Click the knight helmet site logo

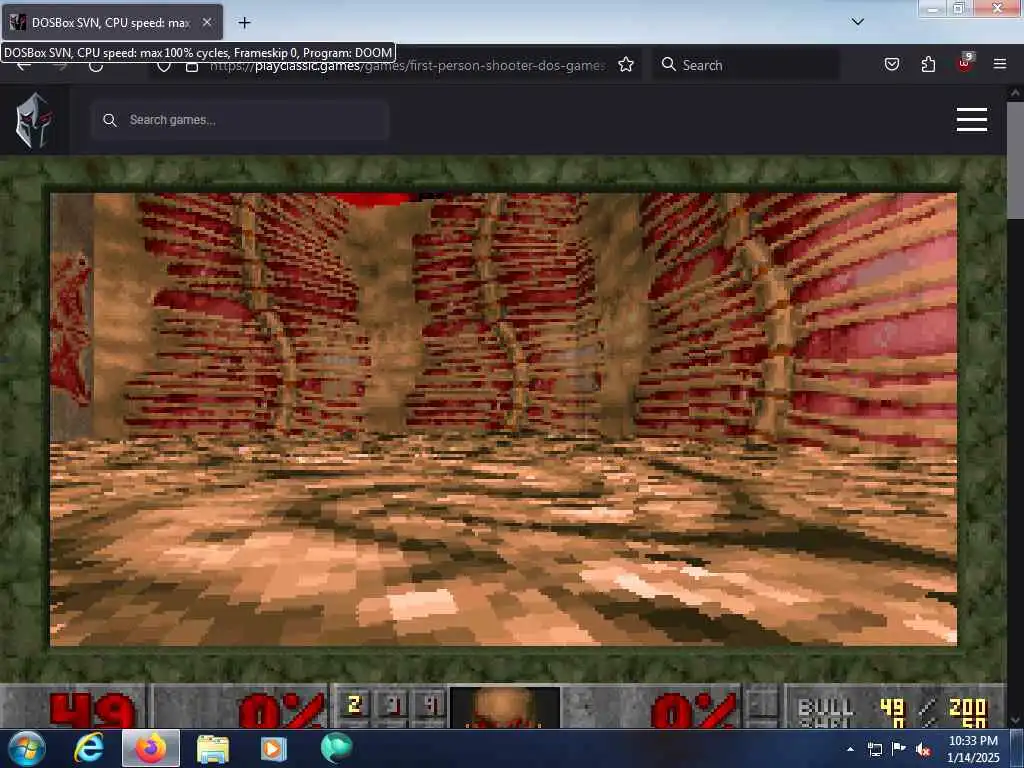click(x=34, y=120)
